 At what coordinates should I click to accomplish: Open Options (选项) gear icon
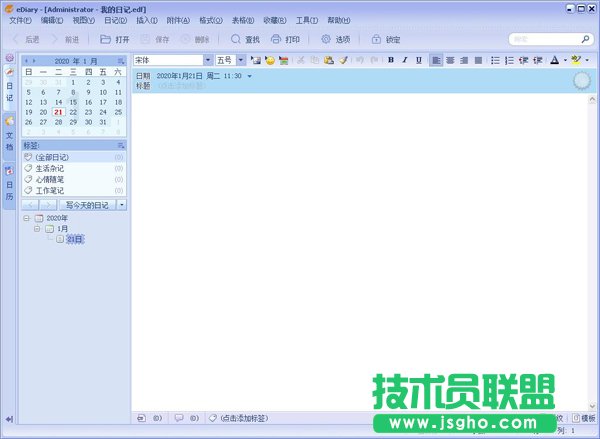pos(327,40)
